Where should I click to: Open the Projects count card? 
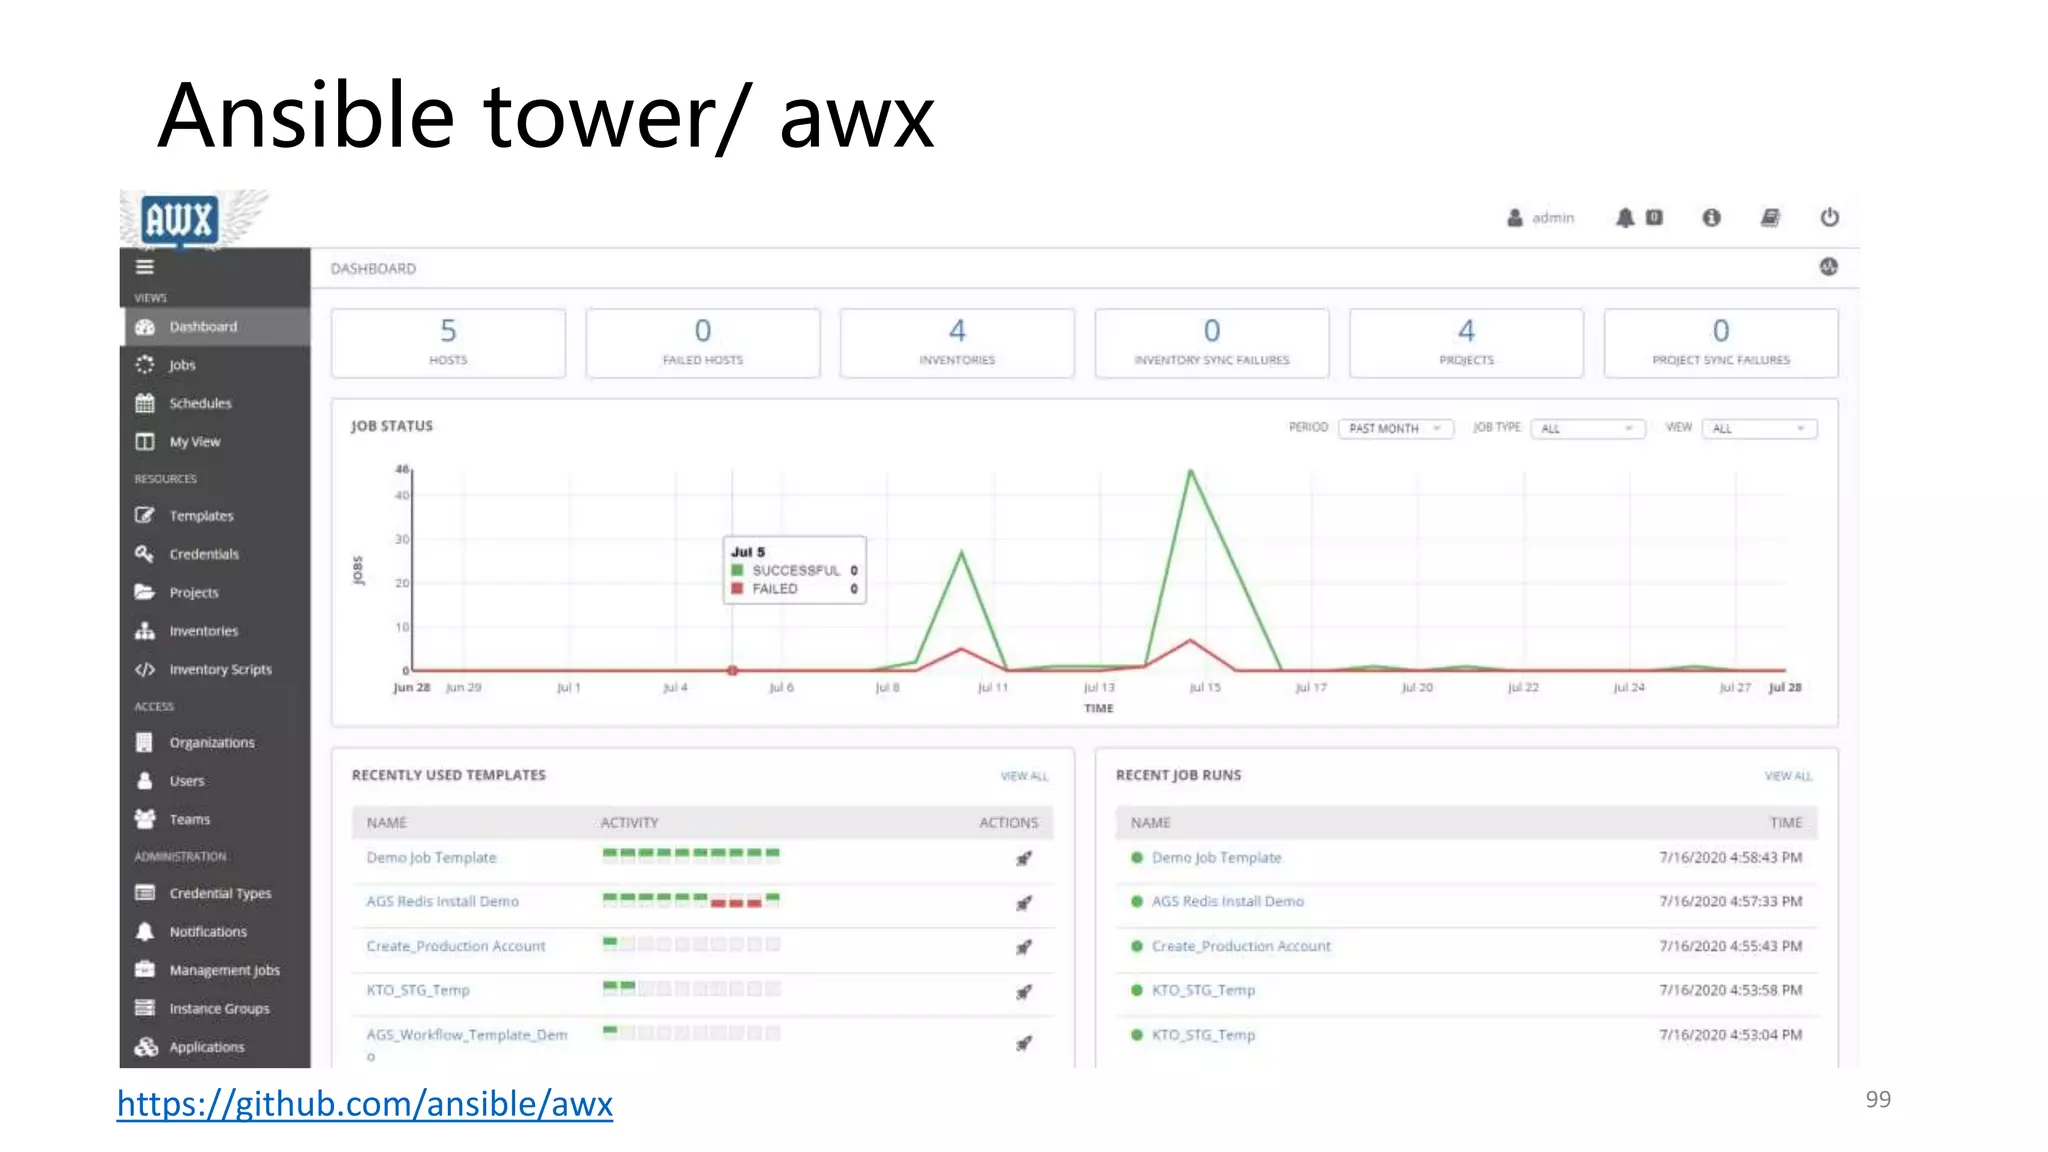(1466, 343)
